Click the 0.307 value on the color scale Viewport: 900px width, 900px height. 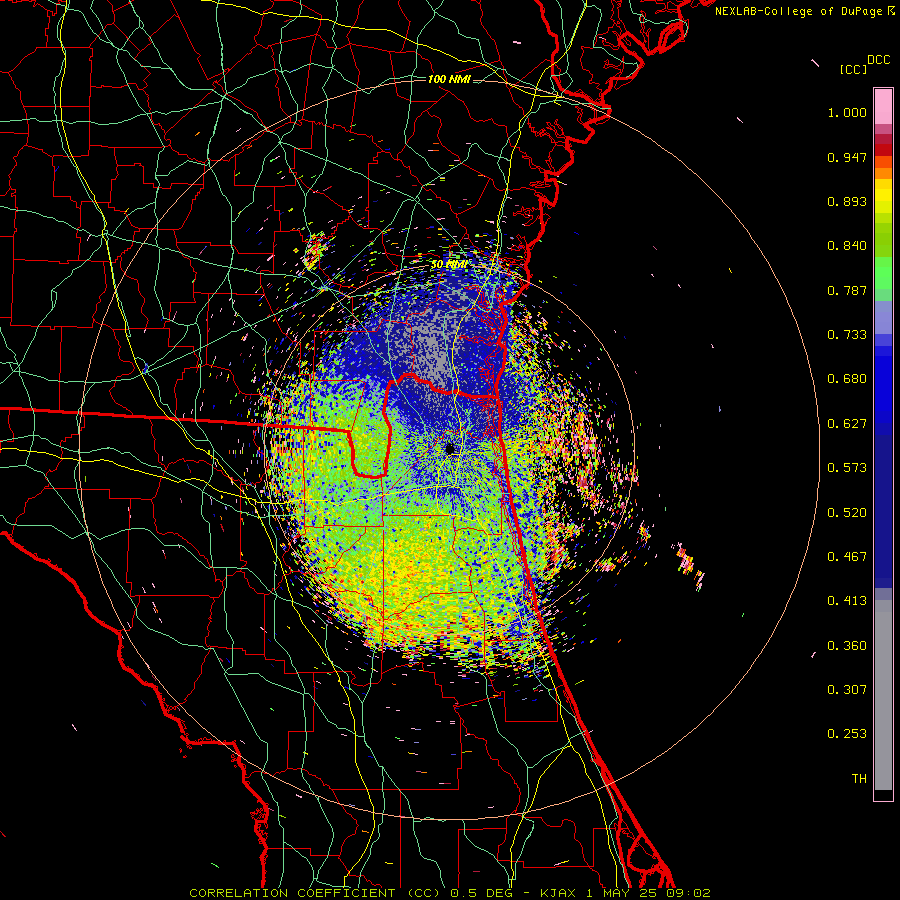[847, 690]
